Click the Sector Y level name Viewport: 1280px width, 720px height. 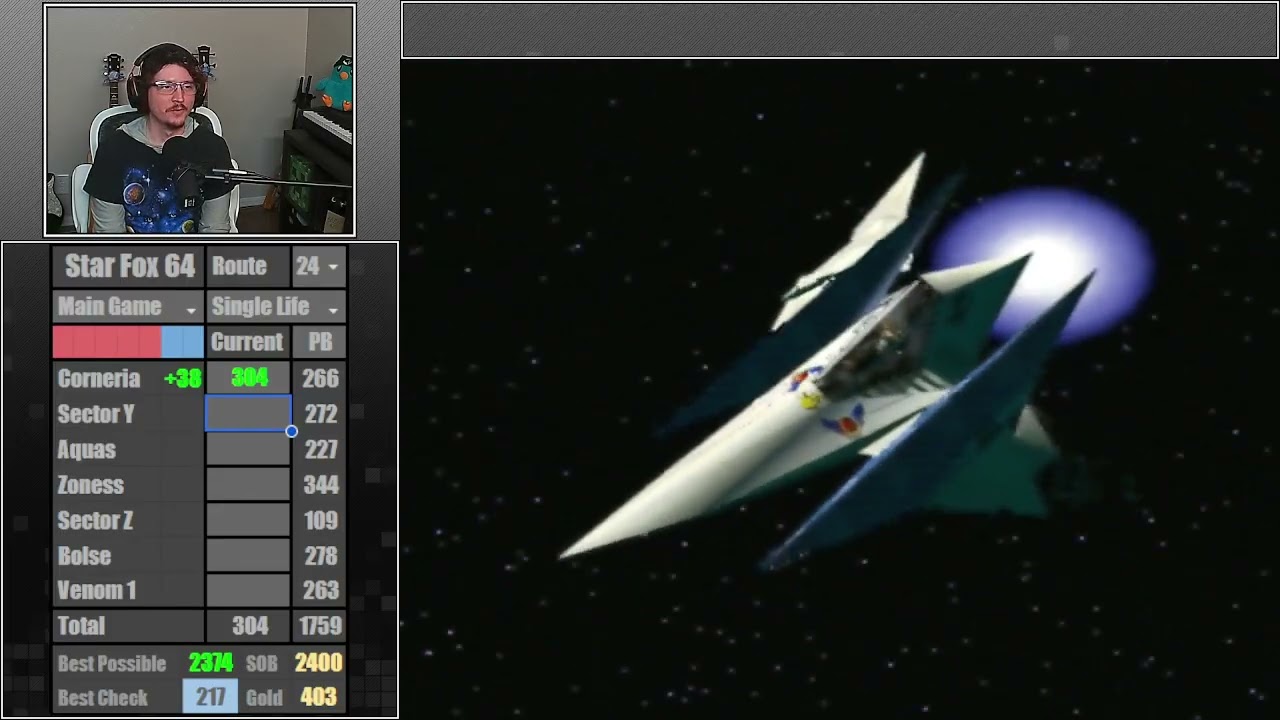pyautogui.click(x=96, y=414)
